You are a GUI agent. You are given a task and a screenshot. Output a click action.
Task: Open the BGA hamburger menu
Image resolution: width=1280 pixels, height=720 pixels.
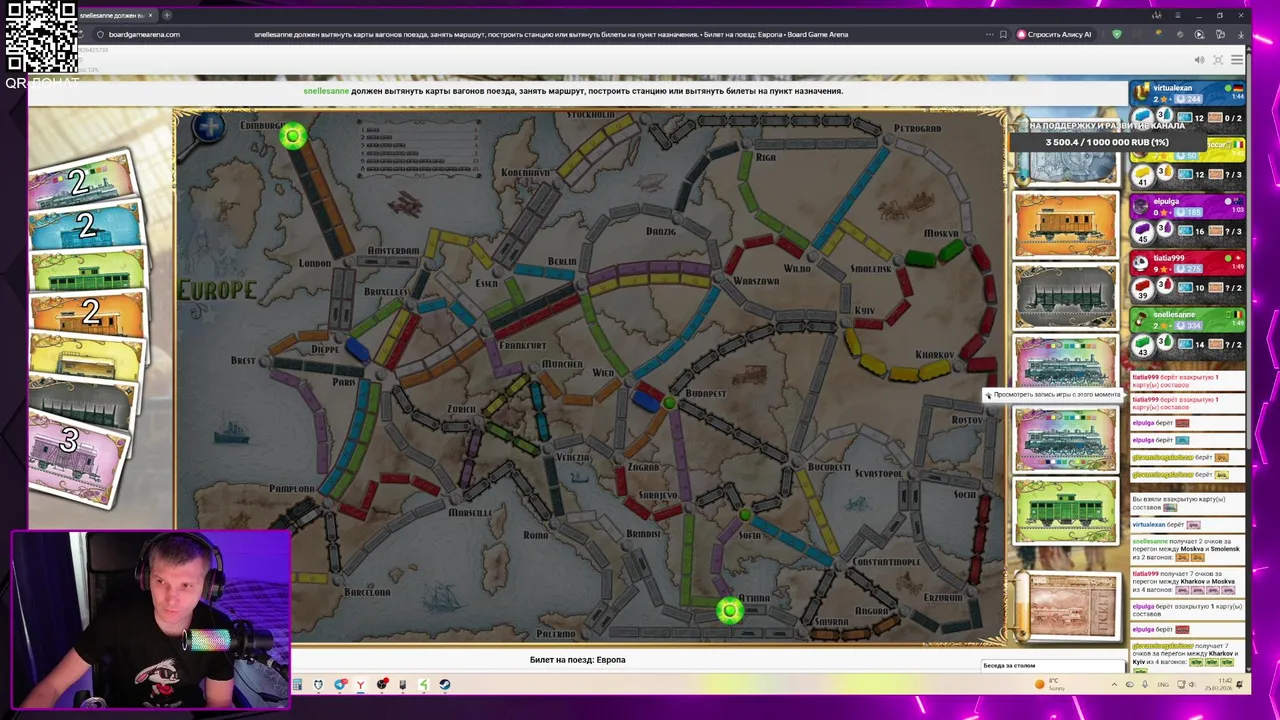pos(1237,60)
